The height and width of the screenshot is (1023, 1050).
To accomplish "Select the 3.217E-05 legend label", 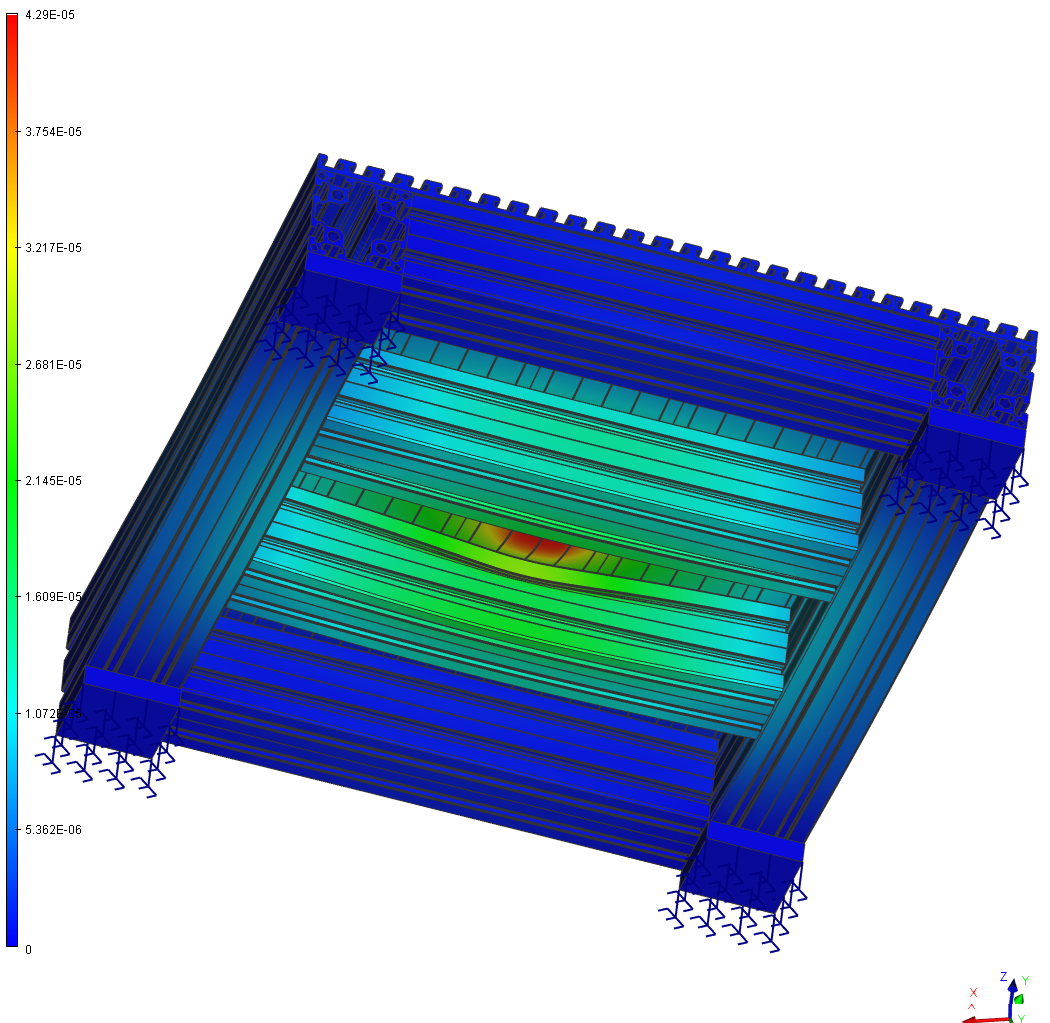I will click(x=53, y=248).
